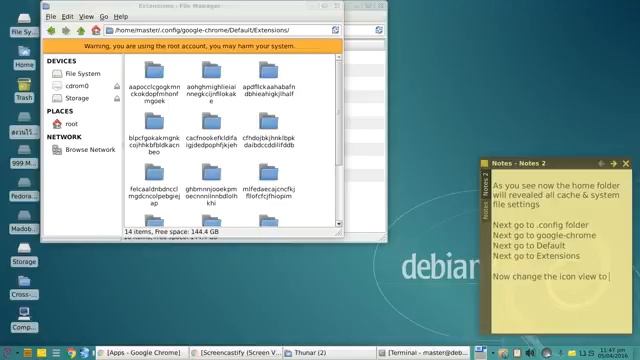Viewport: 640px width, 360px height.
Task: Click inside the yellow note text area
Action: click(561, 251)
